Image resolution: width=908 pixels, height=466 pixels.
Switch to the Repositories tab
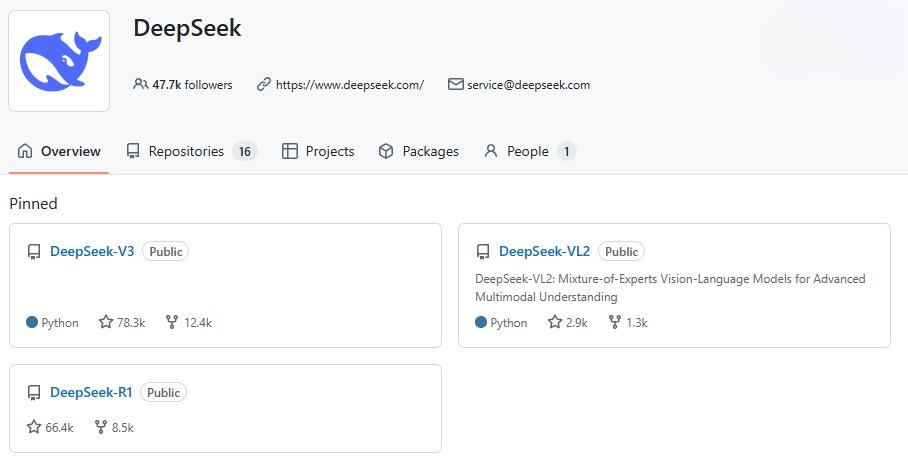[x=191, y=152]
